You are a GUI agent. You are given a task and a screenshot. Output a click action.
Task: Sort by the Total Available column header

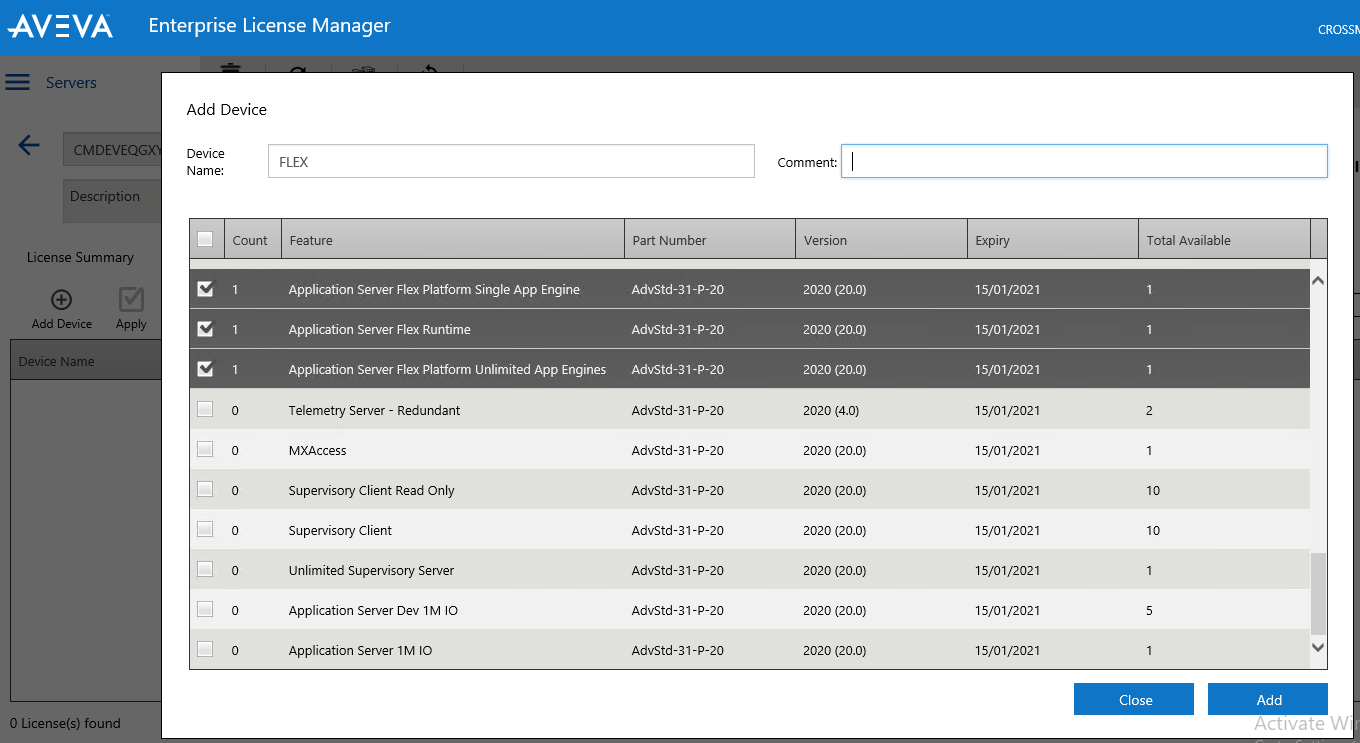(x=1224, y=240)
